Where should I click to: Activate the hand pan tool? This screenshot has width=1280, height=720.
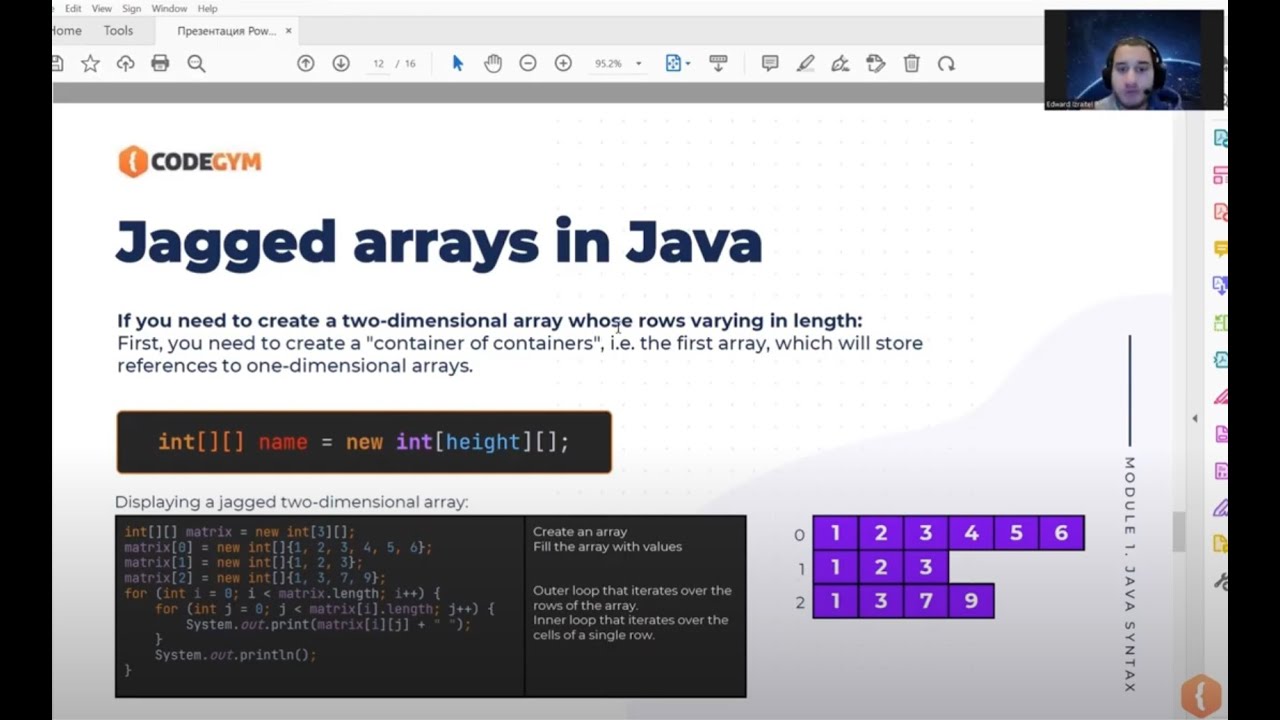[x=493, y=63]
